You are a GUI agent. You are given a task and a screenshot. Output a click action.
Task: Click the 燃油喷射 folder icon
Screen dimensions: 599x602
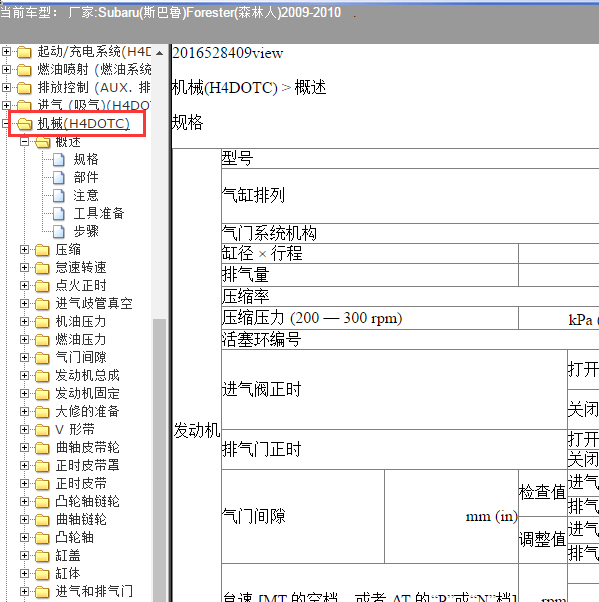click(24, 70)
